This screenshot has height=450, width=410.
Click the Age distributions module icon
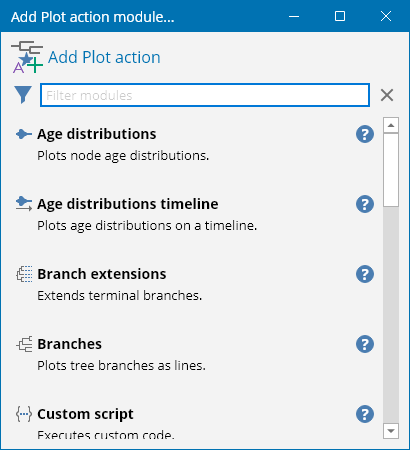[x=24, y=134]
